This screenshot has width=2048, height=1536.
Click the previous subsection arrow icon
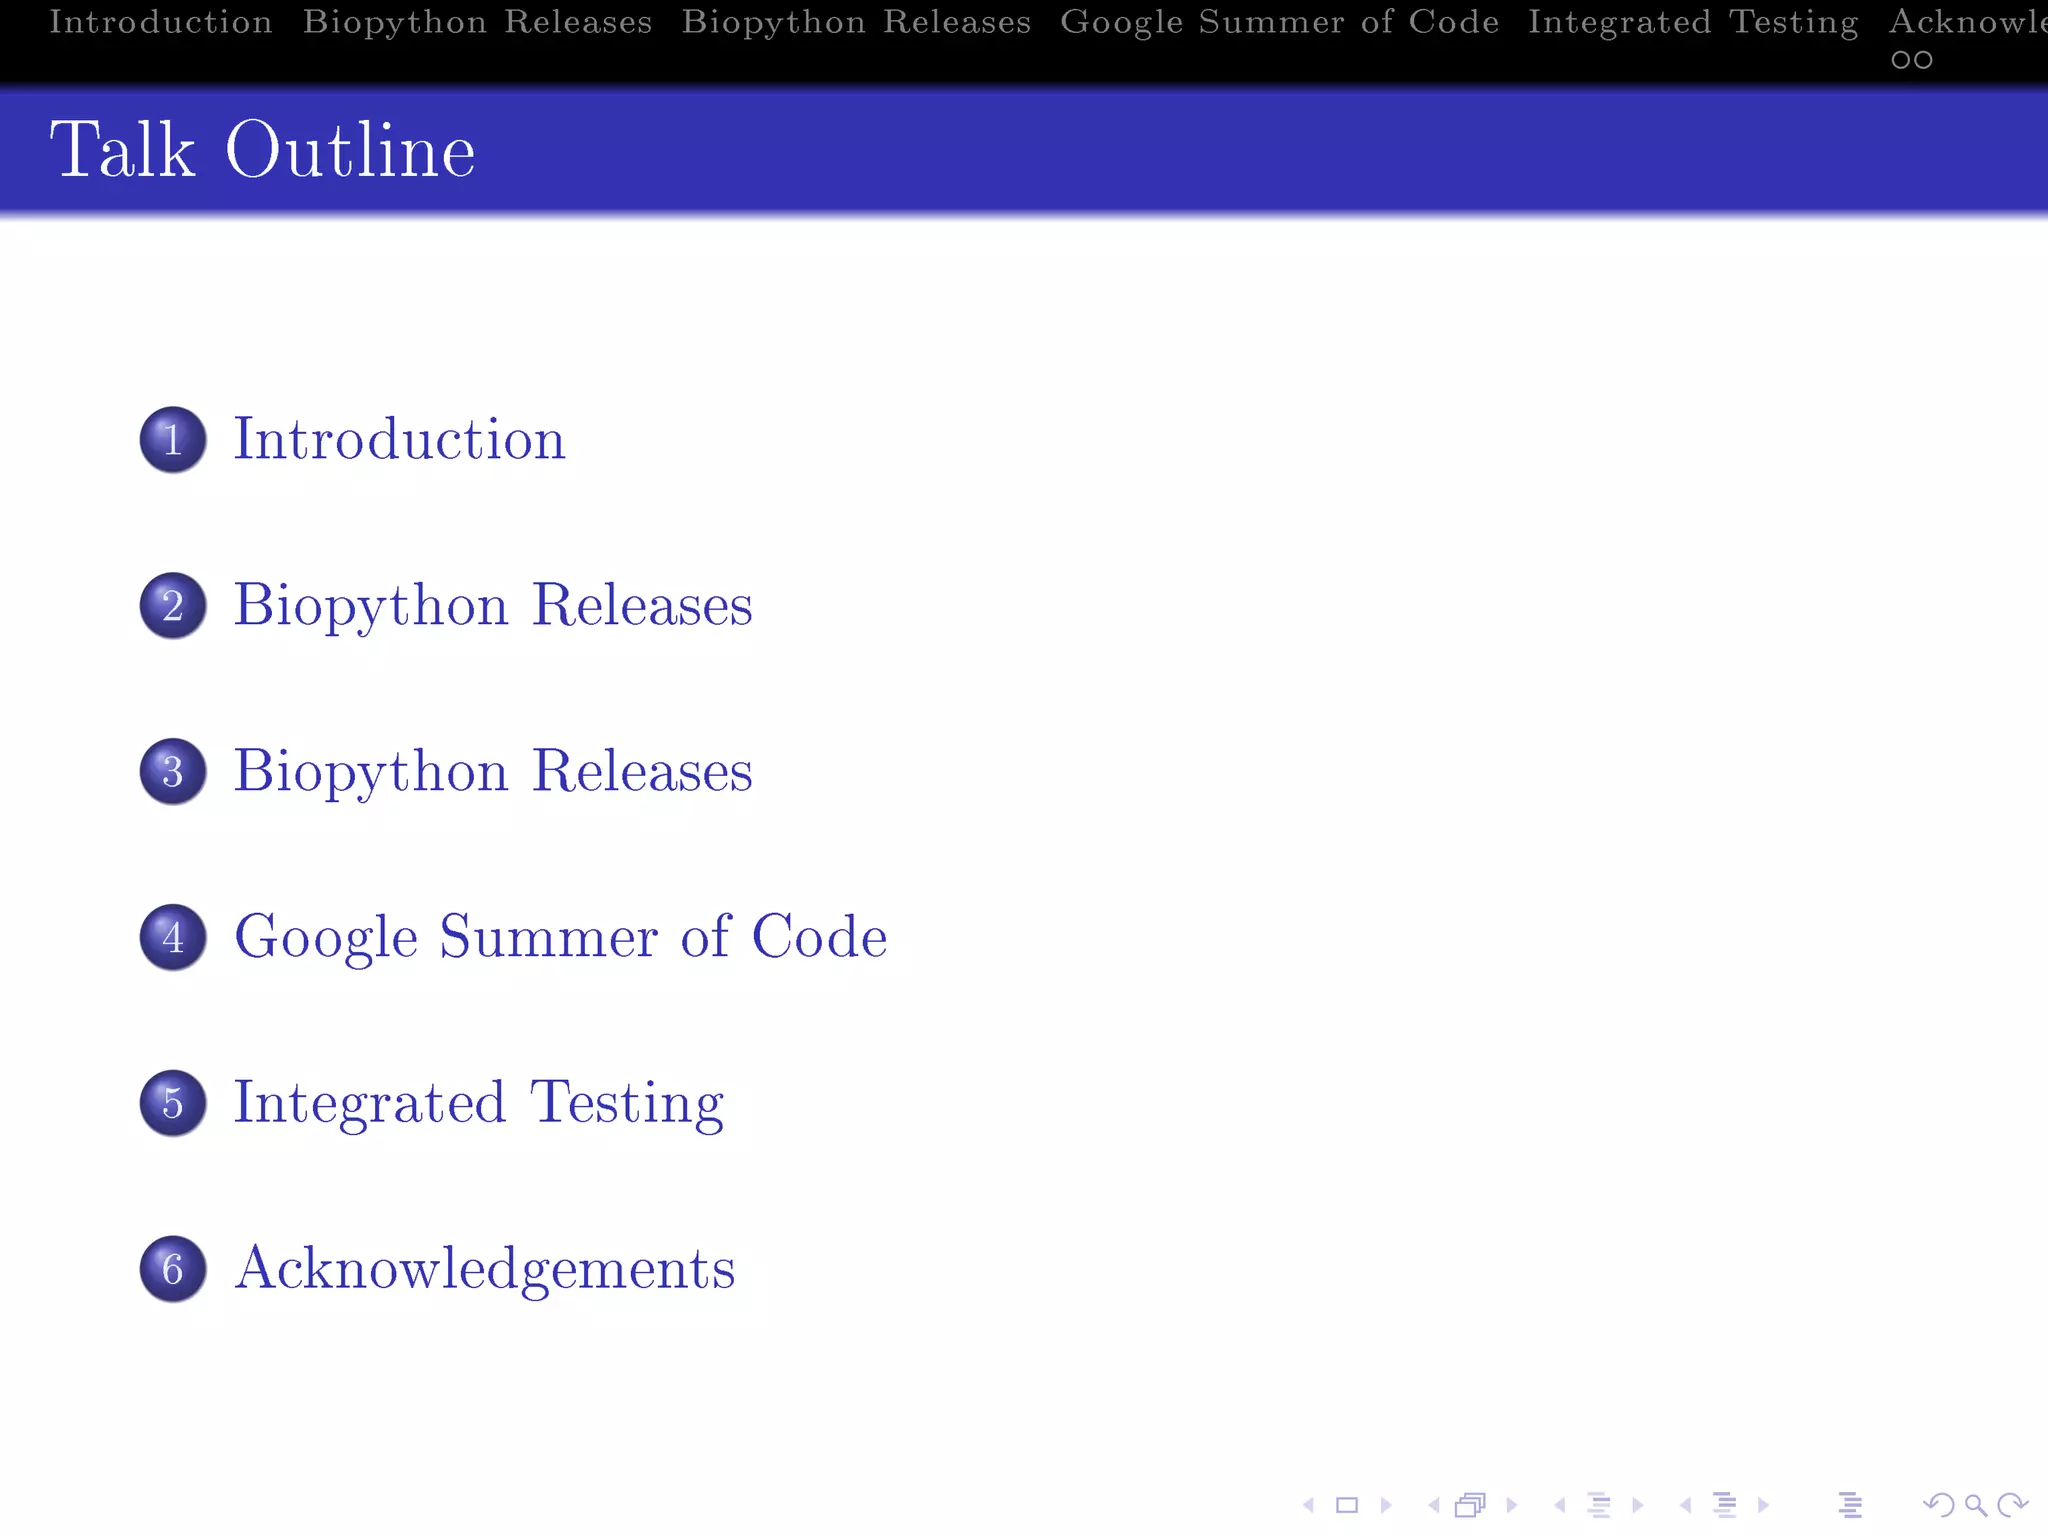[x=1560, y=1505]
